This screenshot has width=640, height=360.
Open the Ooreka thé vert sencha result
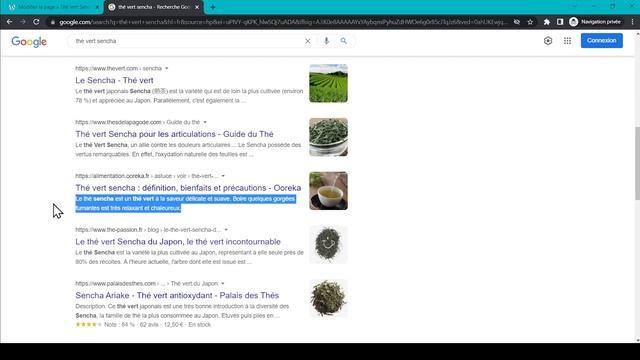point(188,188)
